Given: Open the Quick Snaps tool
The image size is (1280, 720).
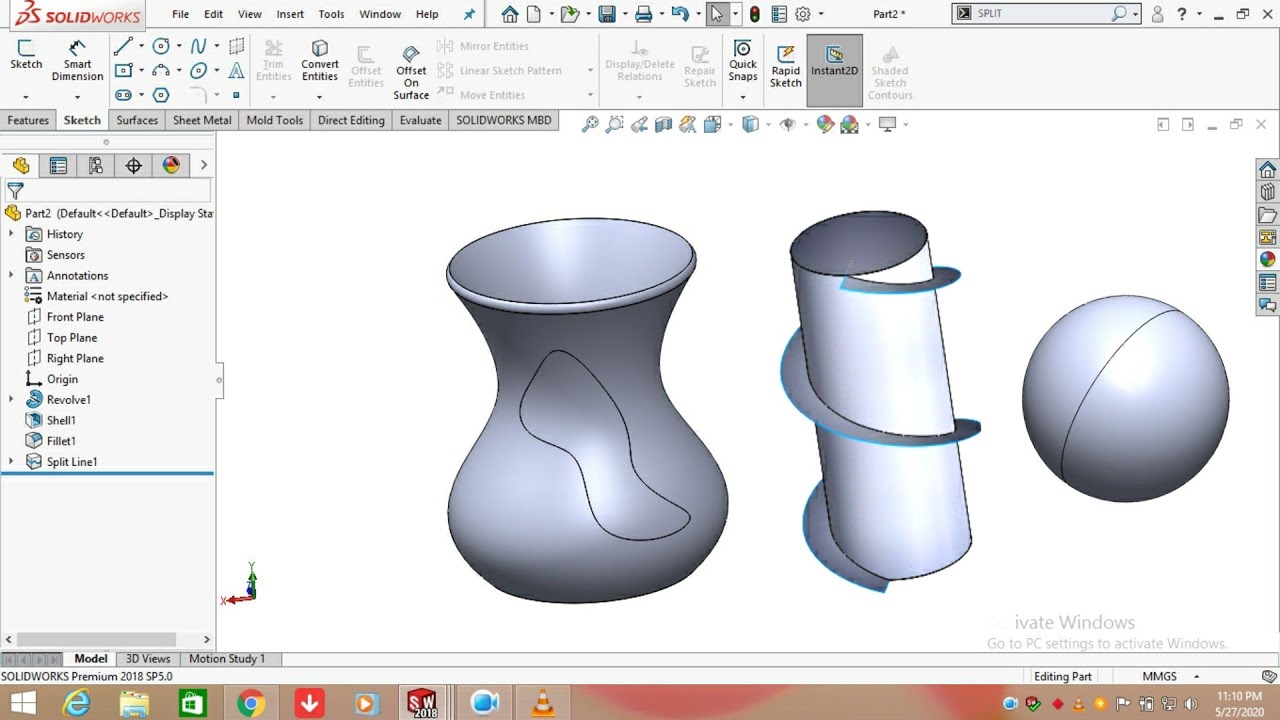Looking at the screenshot, I should pyautogui.click(x=743, y=61).
